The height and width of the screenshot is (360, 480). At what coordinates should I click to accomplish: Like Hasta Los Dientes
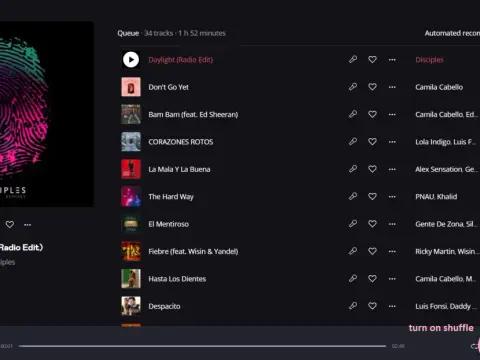[x=372, y=278]
